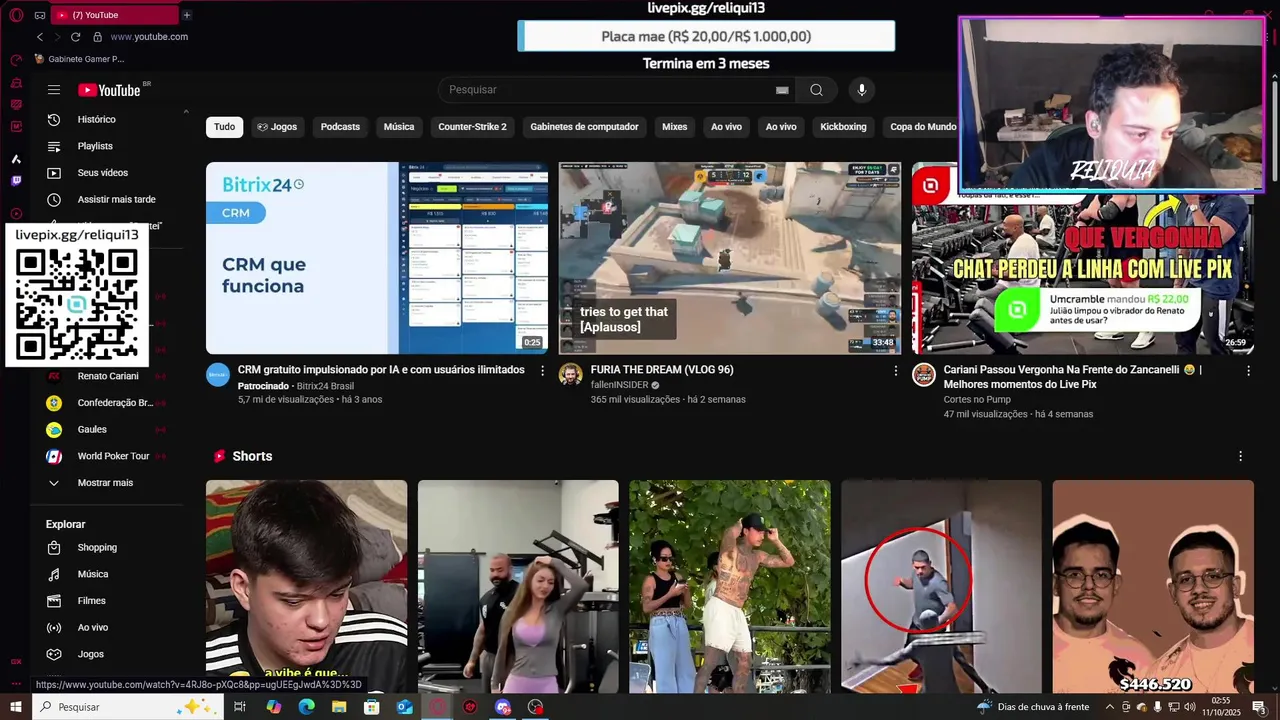1280x720 pixels.
Task: Open Task View on taskbar
Action: tap(240, 707)
